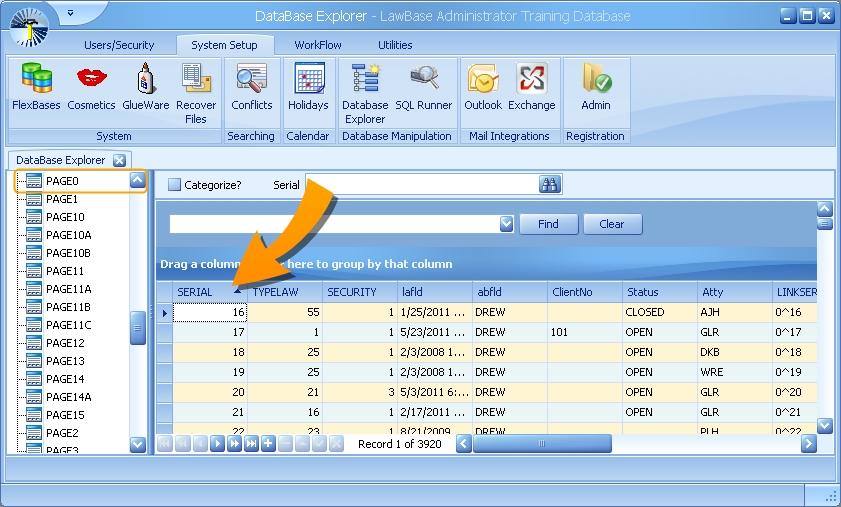Screen dimensions: 841x507
Task: Select PAGE15 in the table tree
Action: (65, 415)
